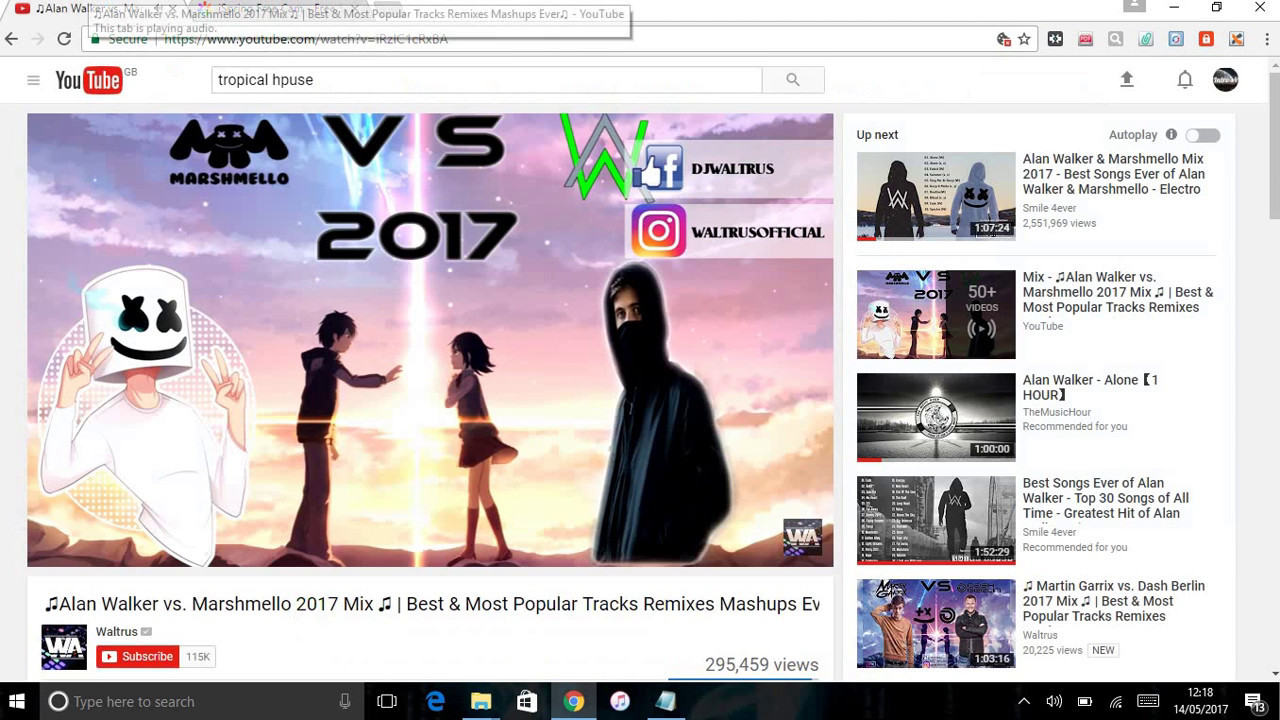Open the Waltrus channel avatar
Viewport: 1280px width, 720px height.
64,647
